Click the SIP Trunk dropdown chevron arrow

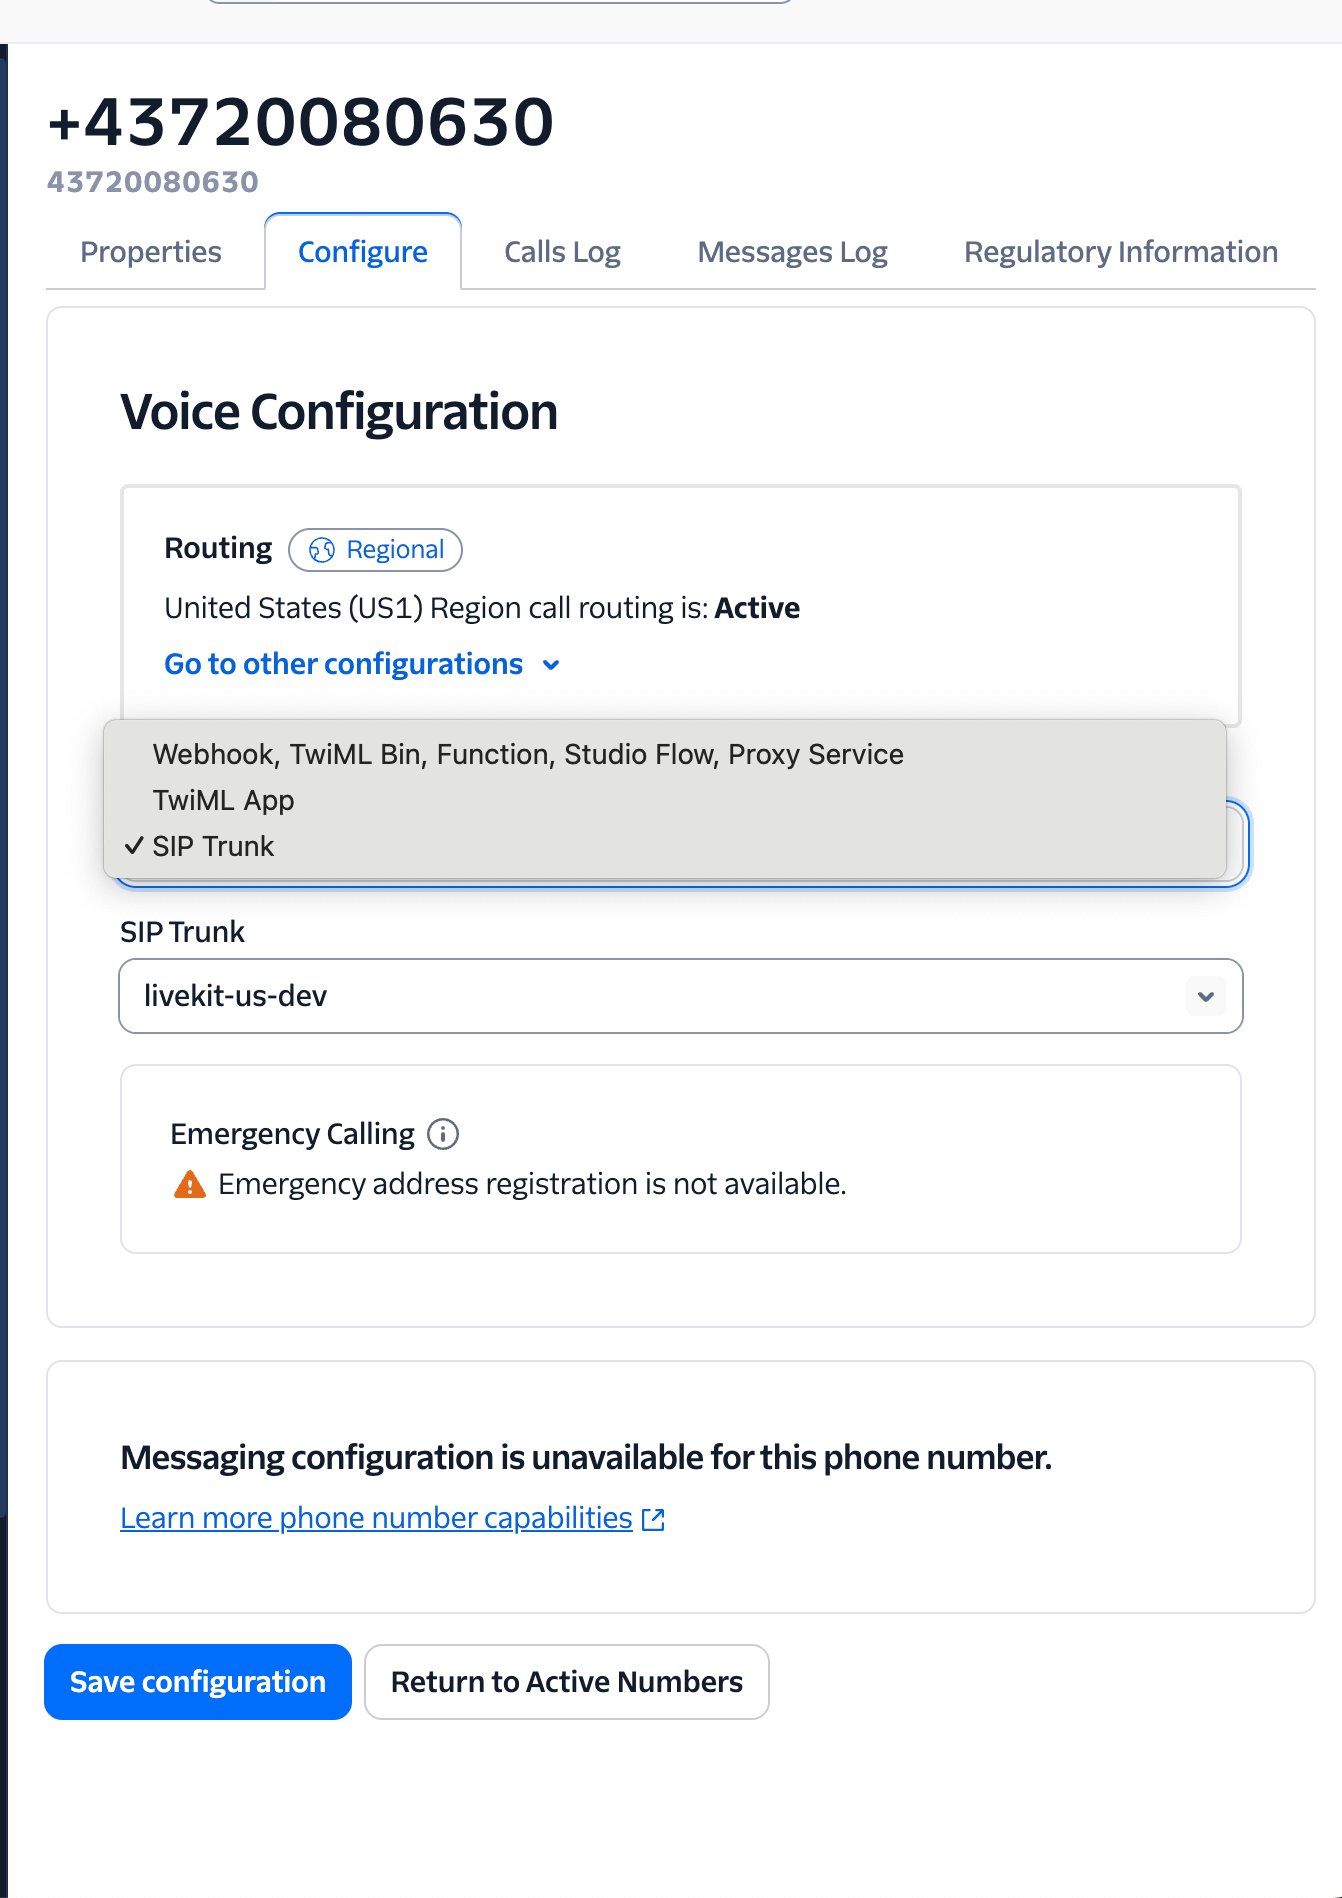pyautogui.click(x=1205, y=995)
